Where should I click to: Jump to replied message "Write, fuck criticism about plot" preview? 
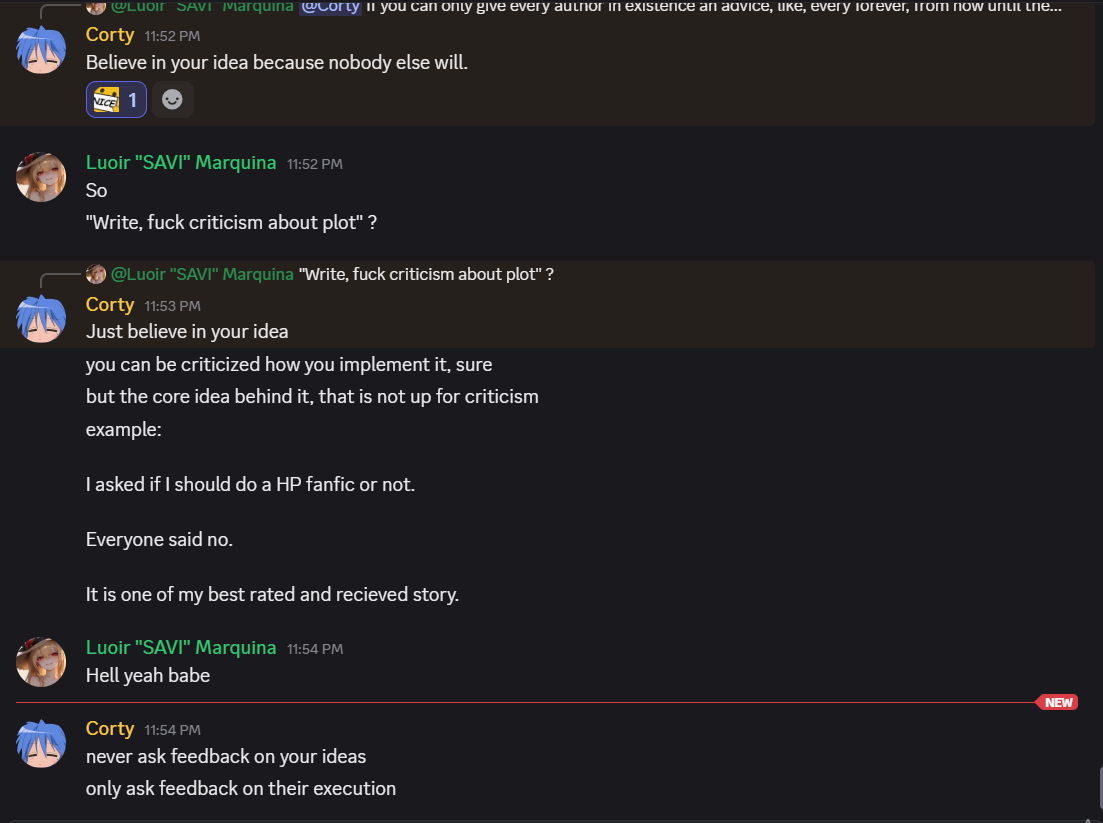tap(426, 274)
